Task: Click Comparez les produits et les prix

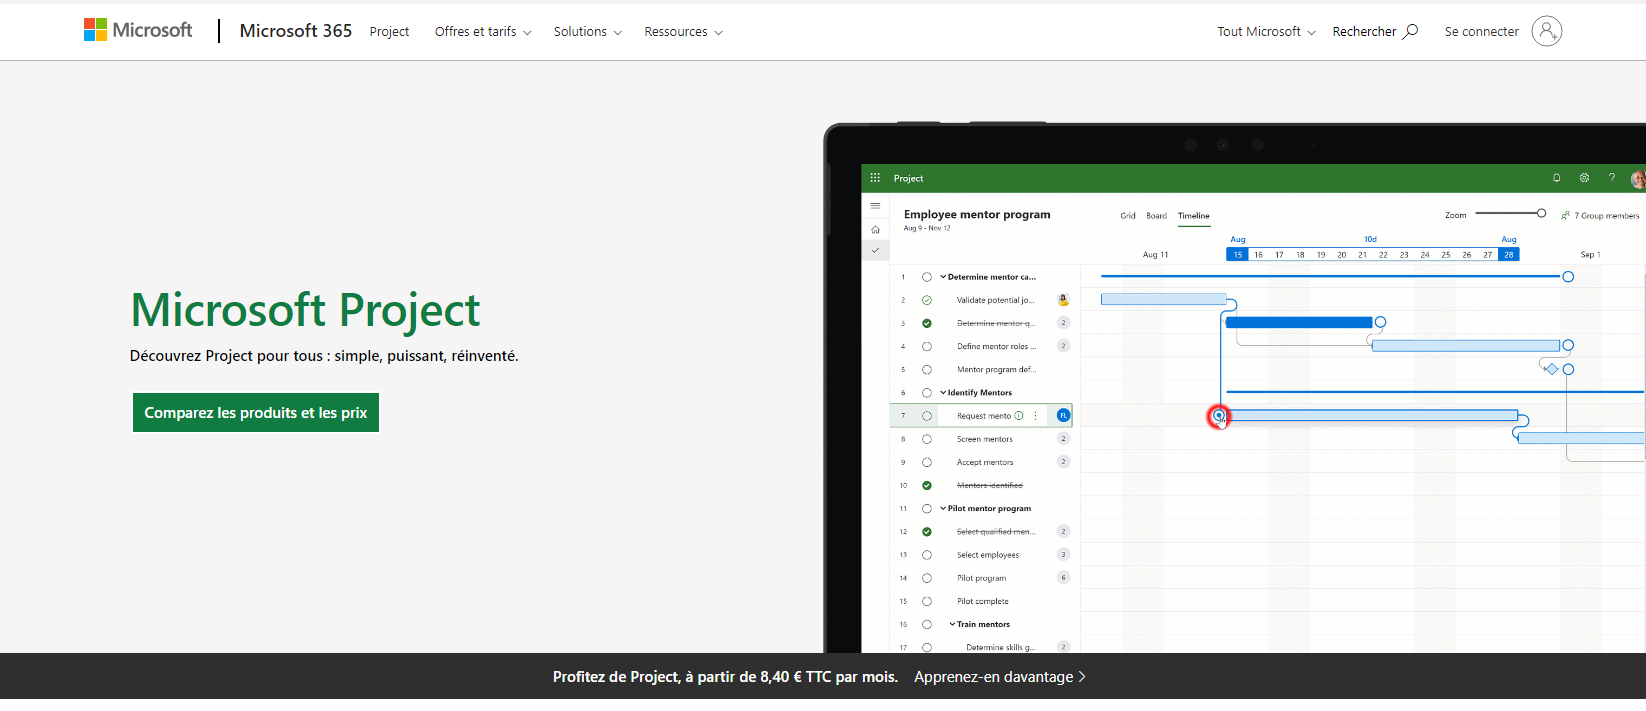Action: pyautogui.click(x=256, y=413)
